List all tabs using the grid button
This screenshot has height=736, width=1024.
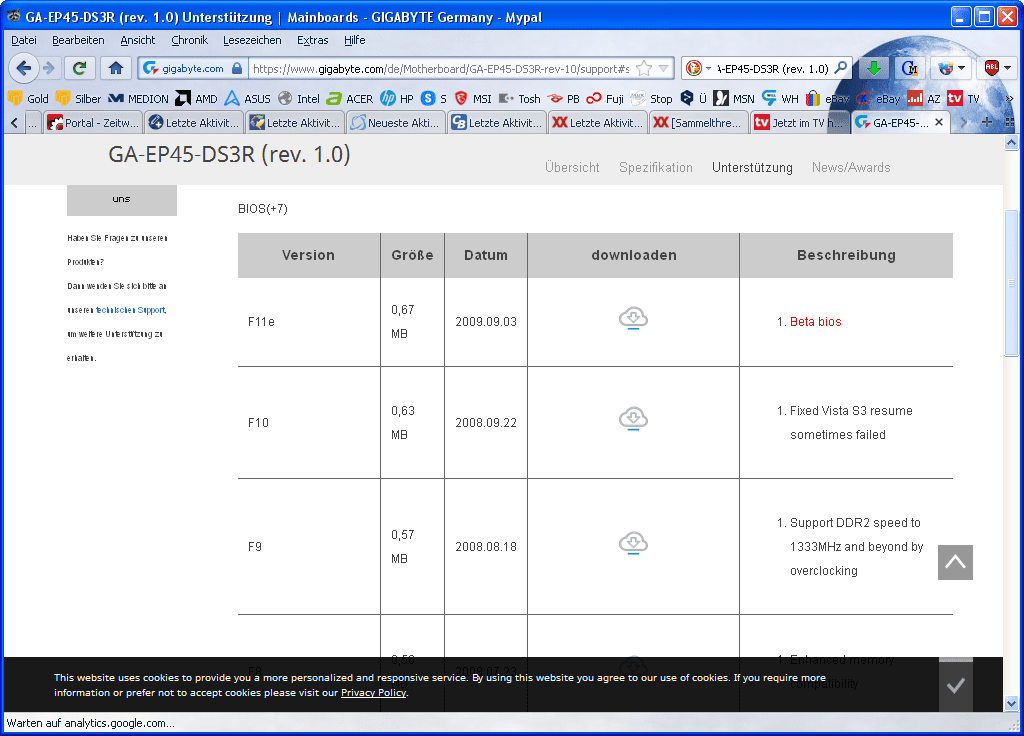point(1009,122)
